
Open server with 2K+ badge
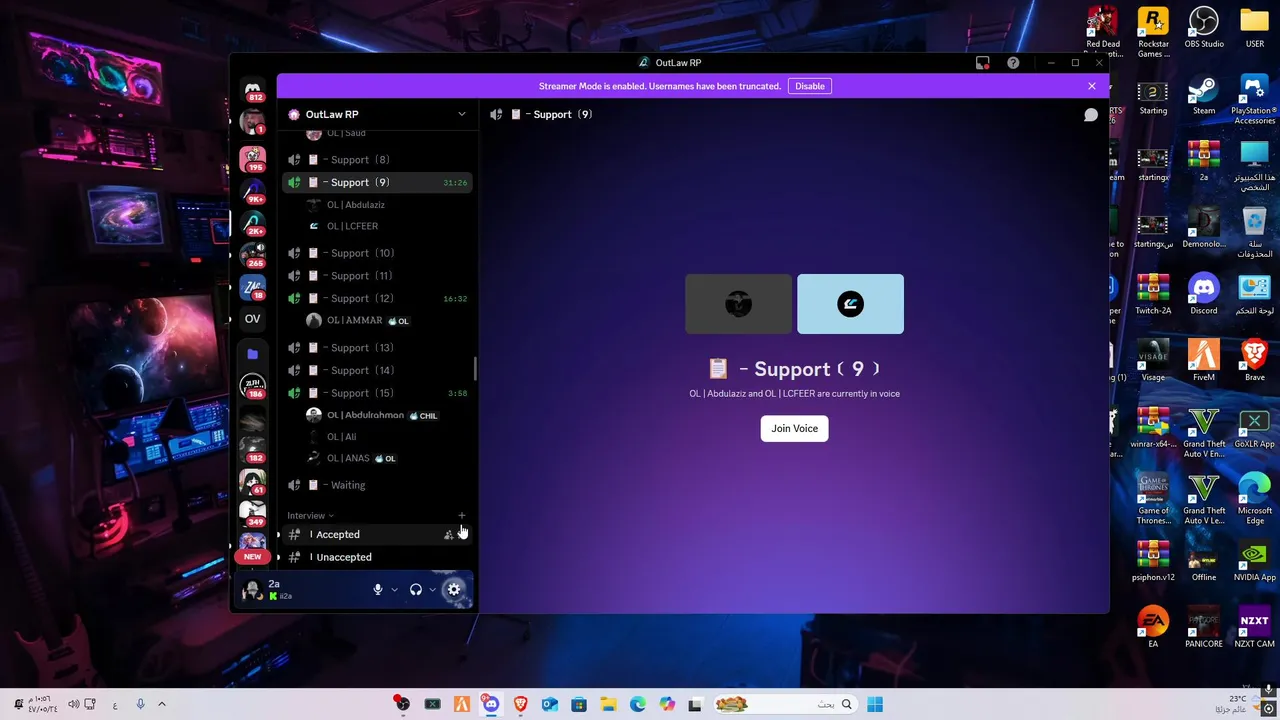pos(253,222)
